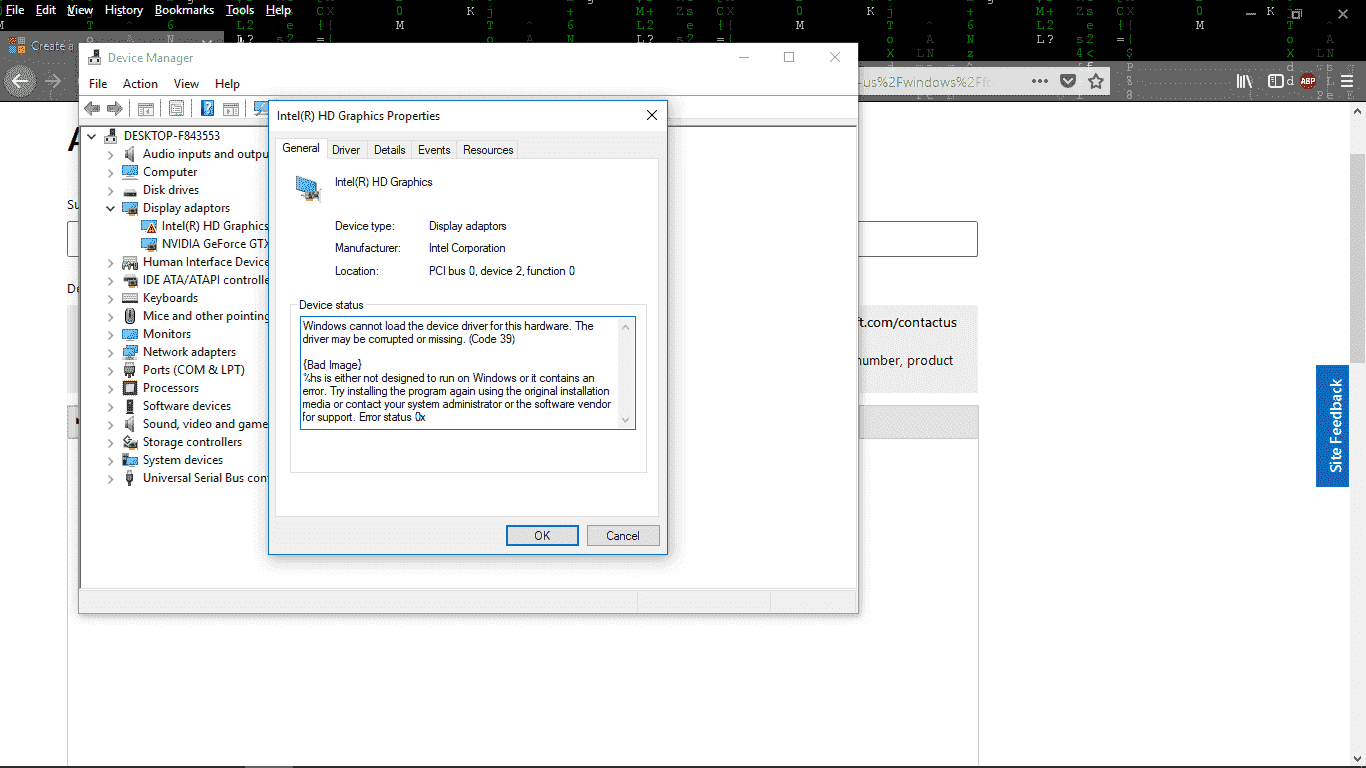Click the Keyboards category icon

[x=130, y=298]
